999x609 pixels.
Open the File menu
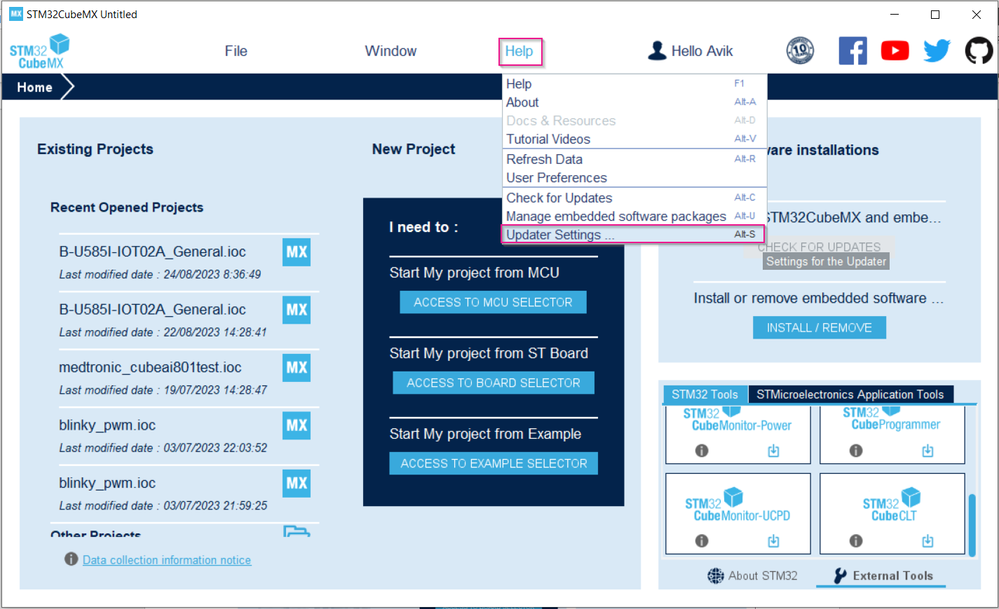236,51
